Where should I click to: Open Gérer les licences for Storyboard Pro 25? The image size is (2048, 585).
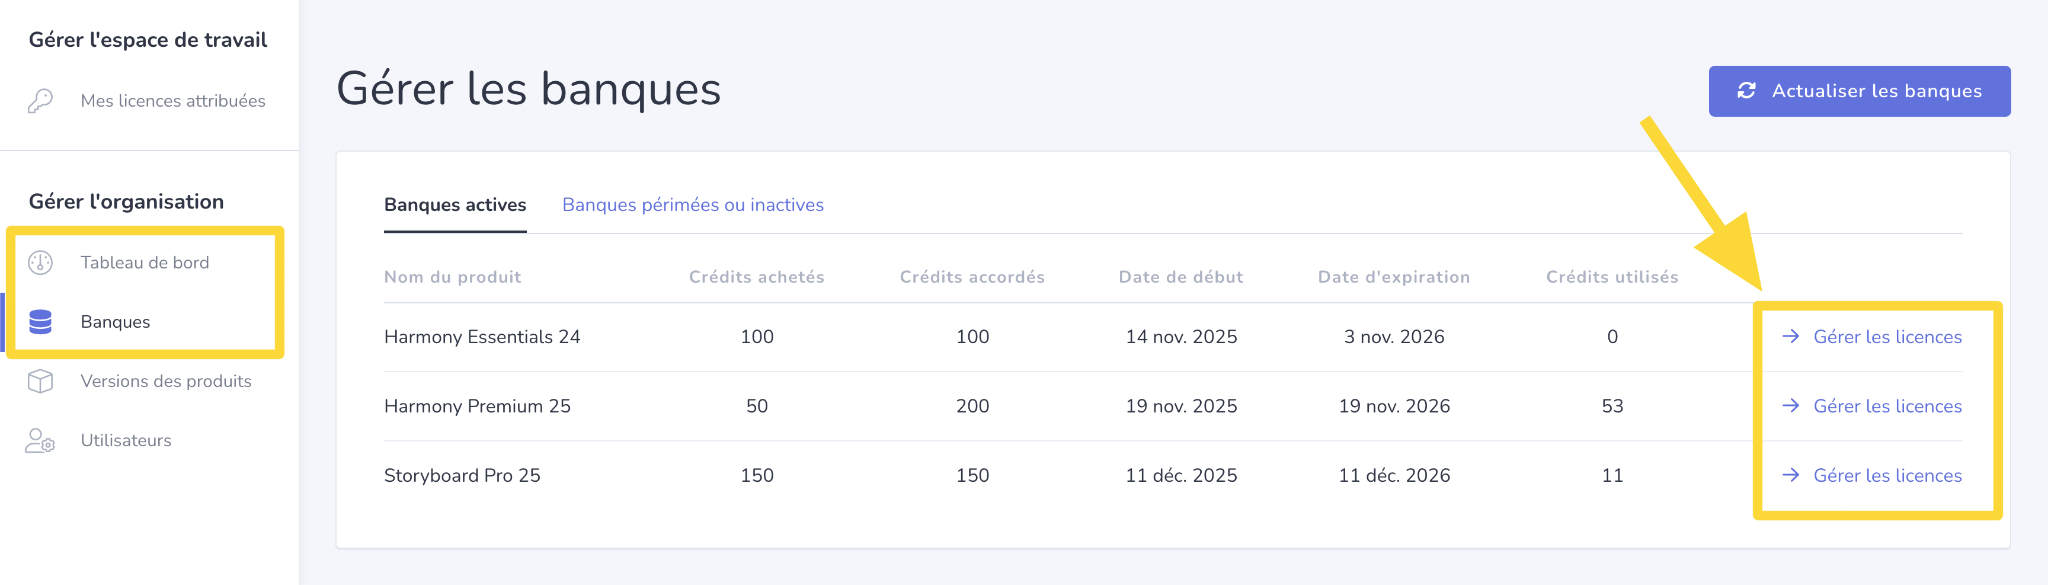pos(1887,475)
